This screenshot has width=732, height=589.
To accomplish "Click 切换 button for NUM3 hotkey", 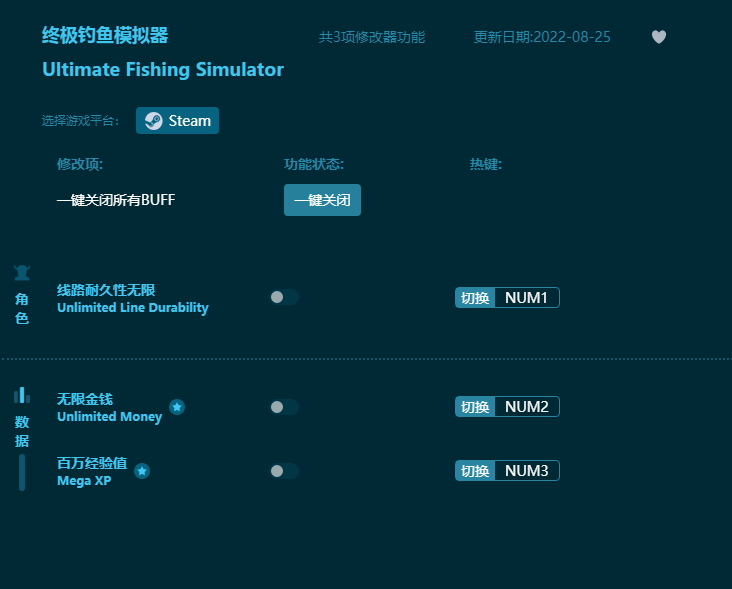I will pos(475,471).
